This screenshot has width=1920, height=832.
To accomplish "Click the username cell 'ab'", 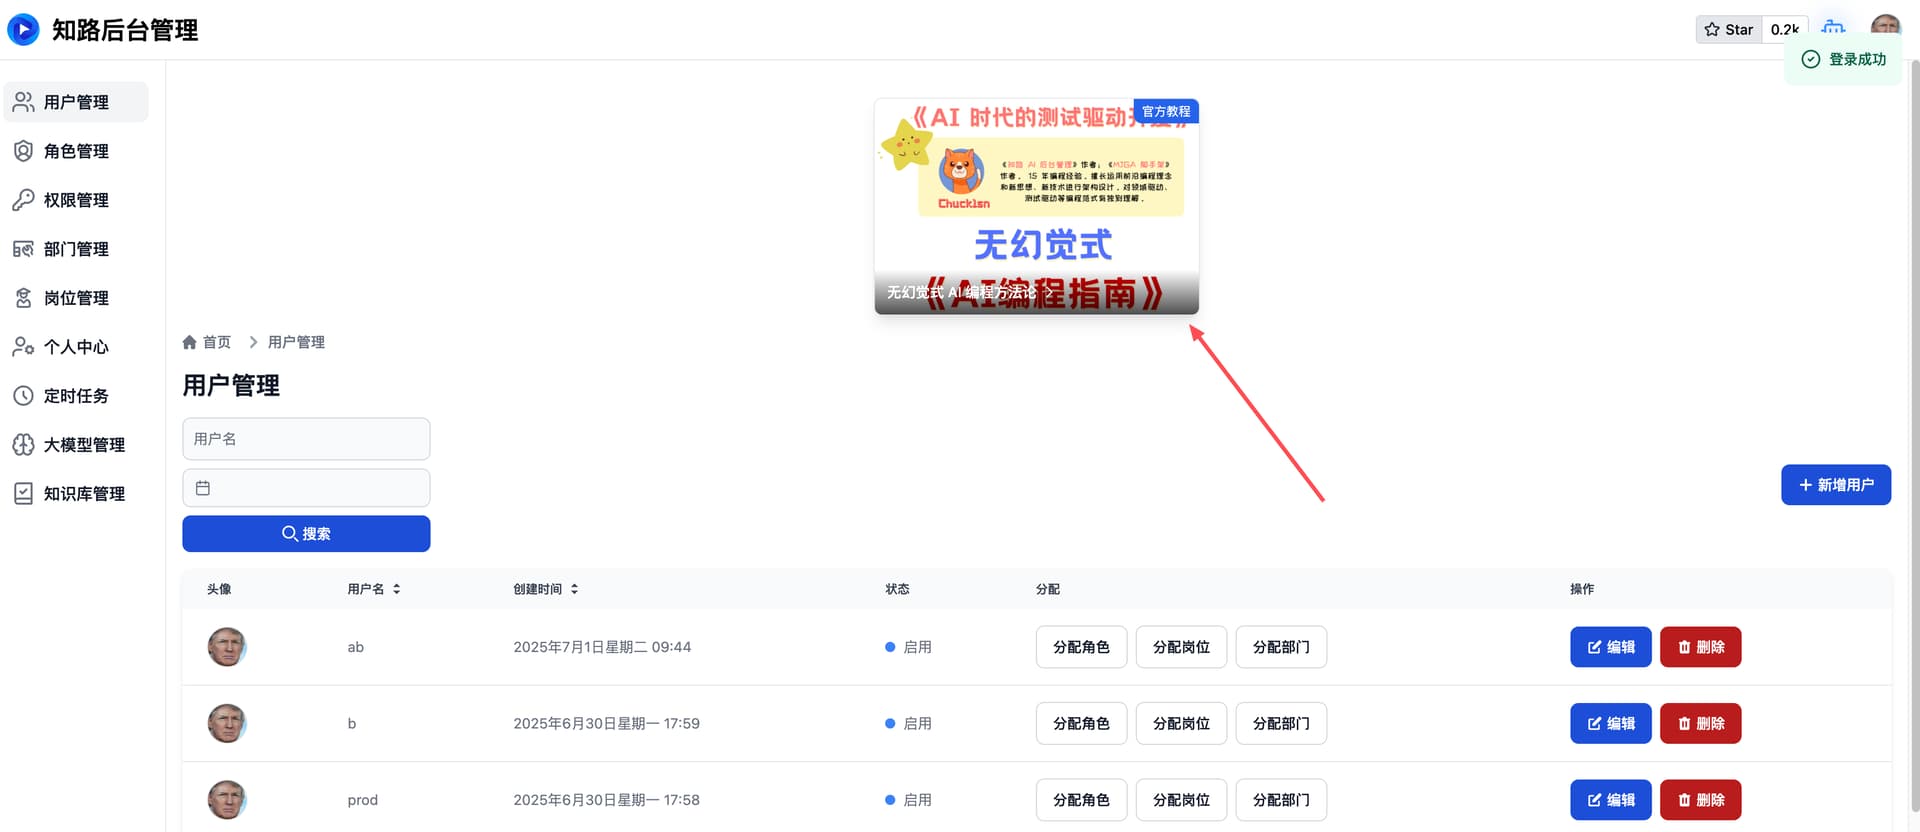I will click(x=356, y=647).
